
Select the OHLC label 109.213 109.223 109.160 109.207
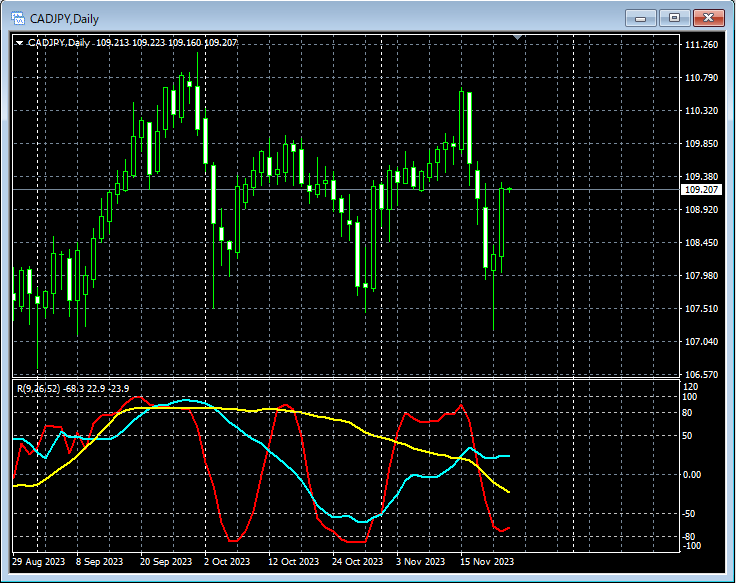166,43
